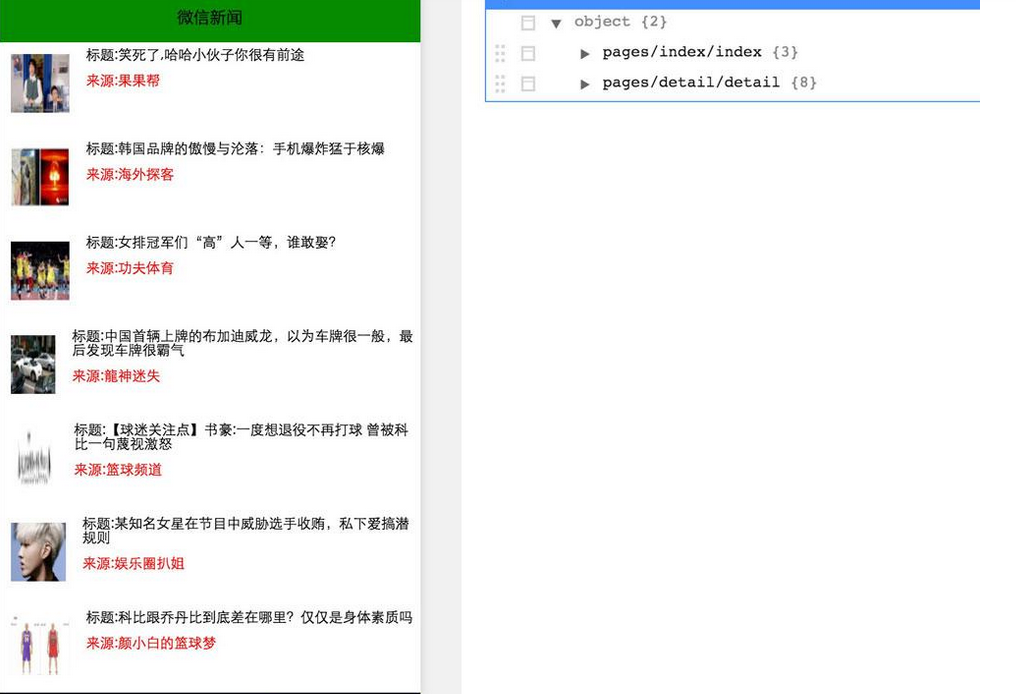
Task: Select the pages/index/index tree label
Action: (x=682, y=52)
